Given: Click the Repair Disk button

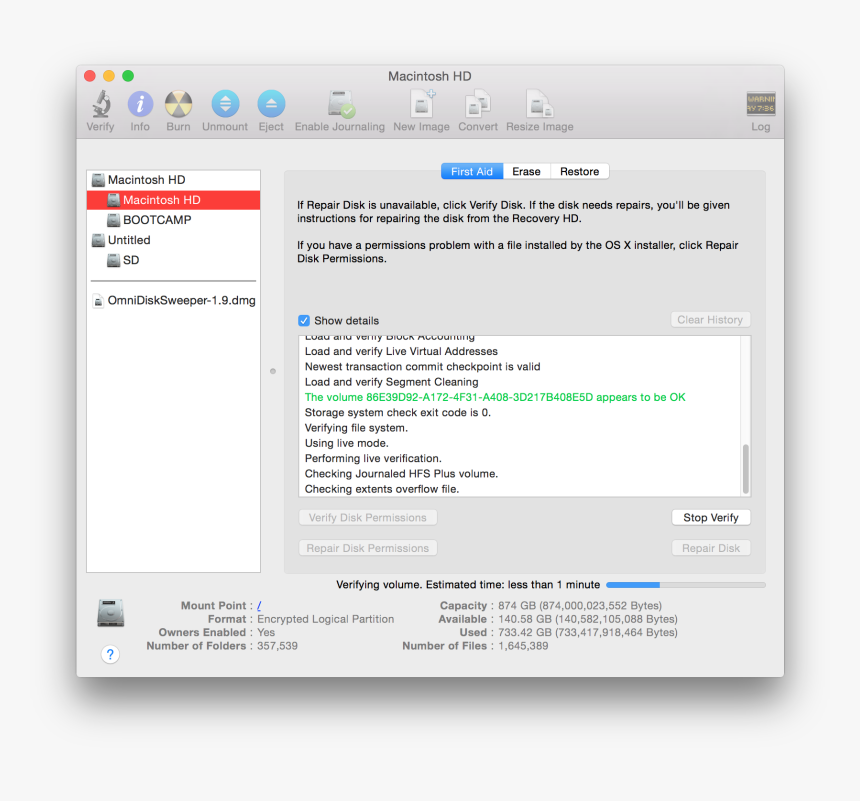Looking at the screenshot, I should [711, 548].
